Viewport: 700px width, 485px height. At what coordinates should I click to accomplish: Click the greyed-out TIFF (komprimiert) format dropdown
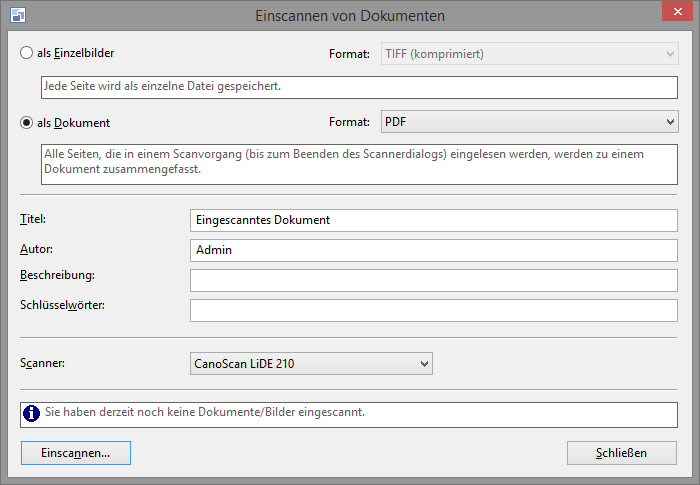pyautogui.click(x=529, y=53)
